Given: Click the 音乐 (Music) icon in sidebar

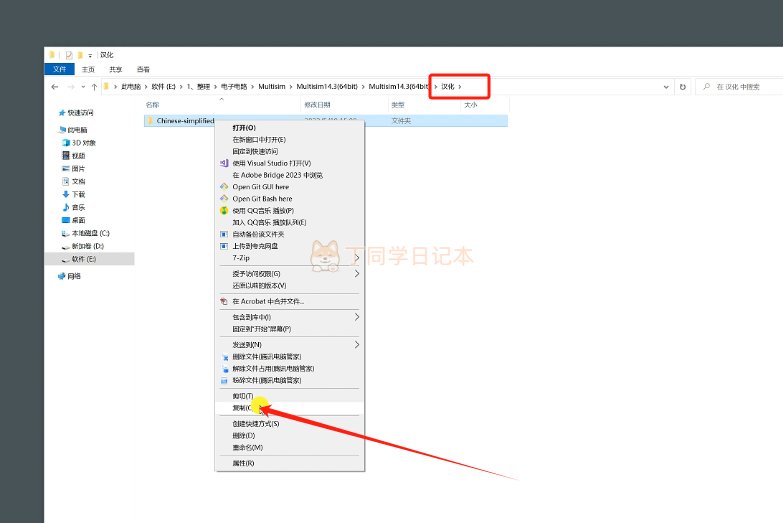Looking at the screenshot, I should 65,207.
